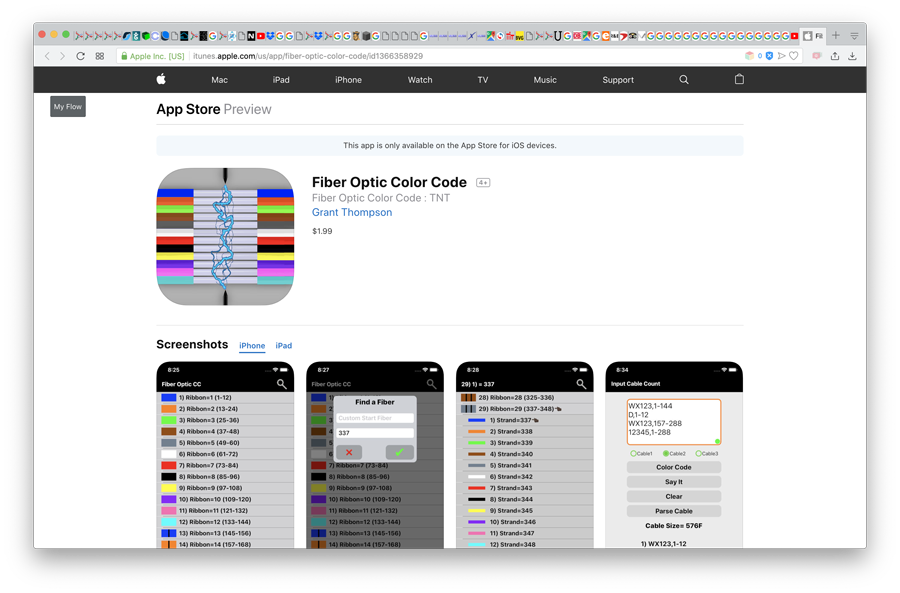Image resolution: width=900 pixels, height=593 pixels.
Task: Open a new tab with the plus icon
Action: [836, 36]
